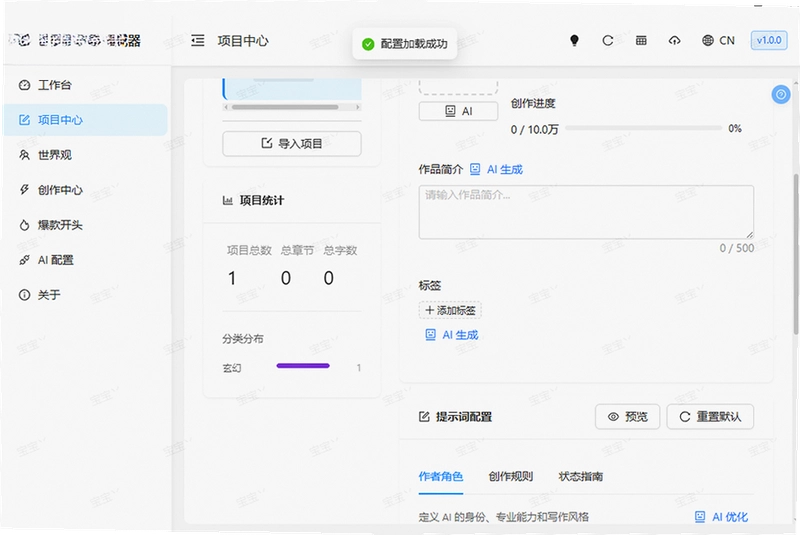Click the AI button under cover

point(458,111)
